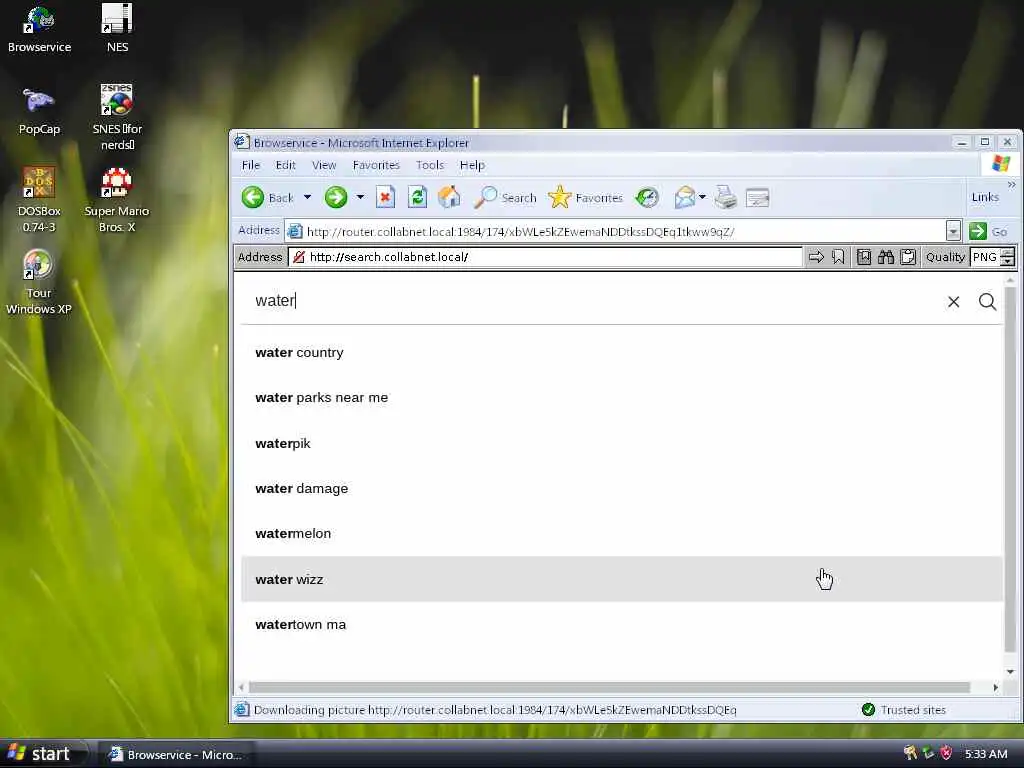Click the clipboard paste icon
Image resolution: width=1024 pixels, height=768 pixels.
pos(908,257)
